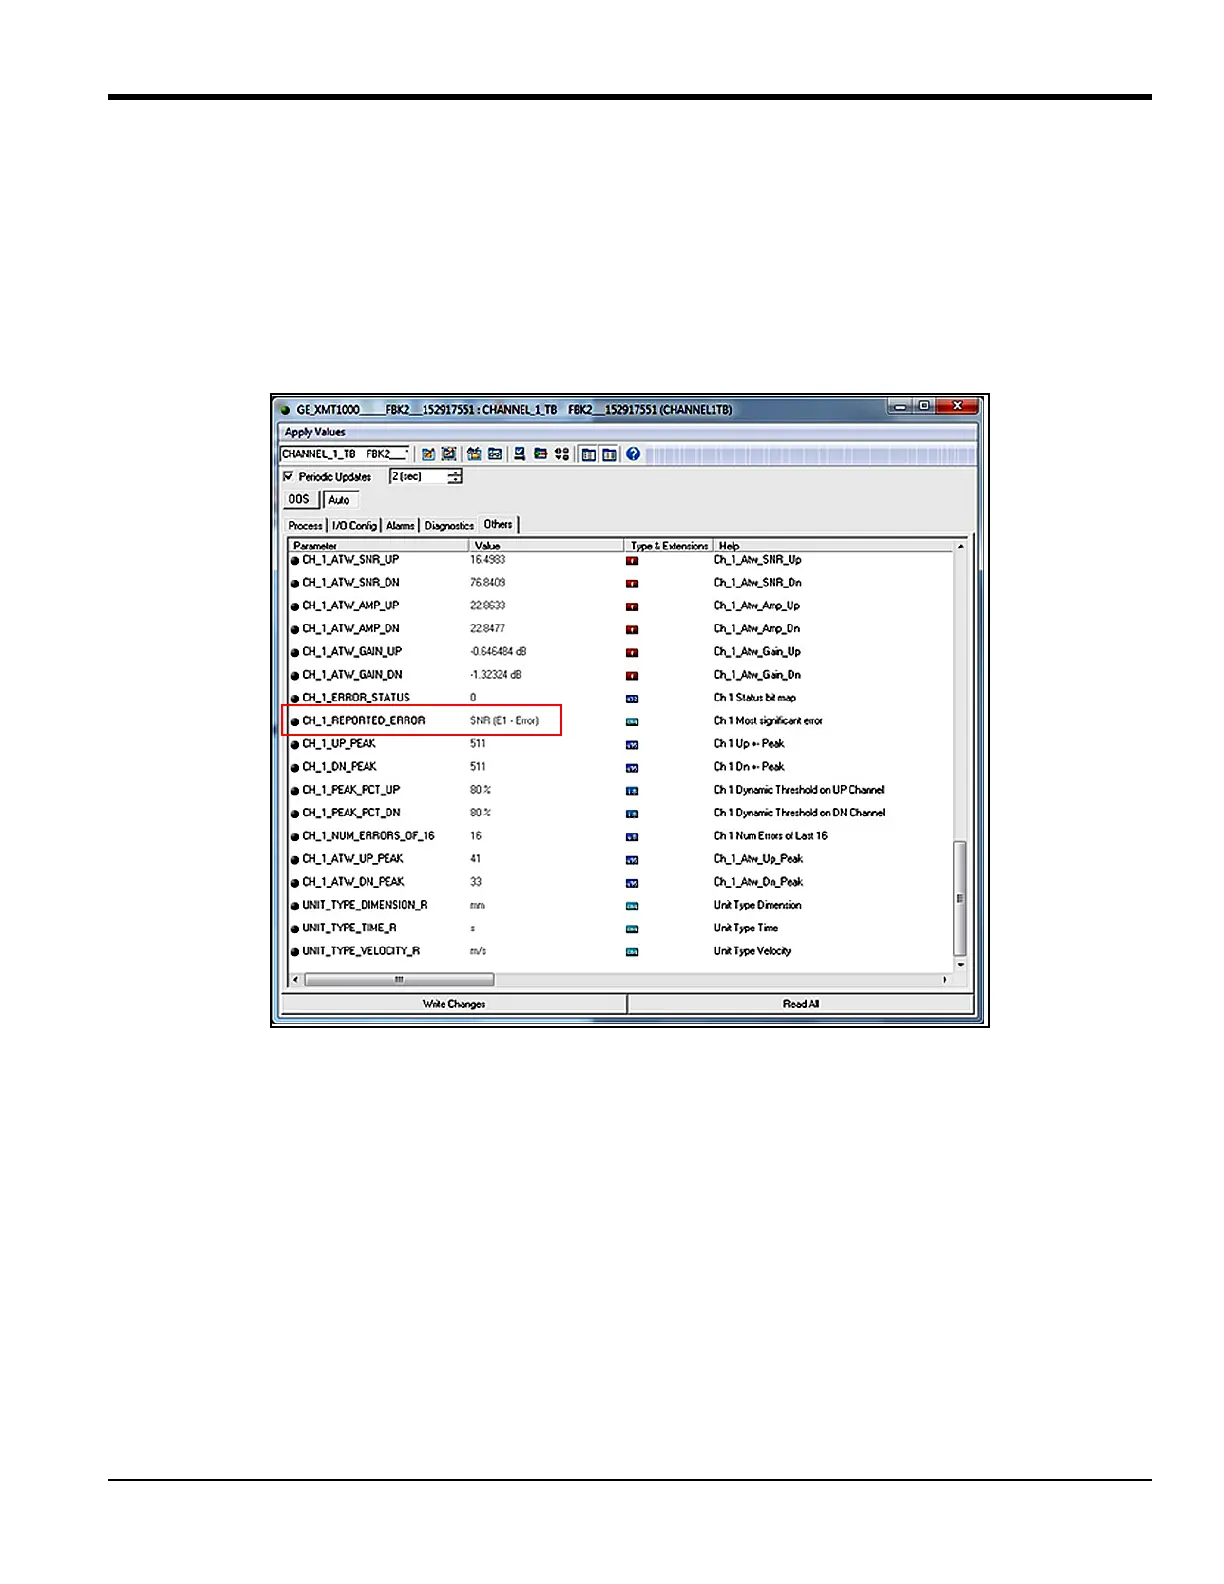This screenshot has width=1224, height=1584.
Task: Select the CH_1_REPORTED_ERROR parameter row
Action: 420,721
